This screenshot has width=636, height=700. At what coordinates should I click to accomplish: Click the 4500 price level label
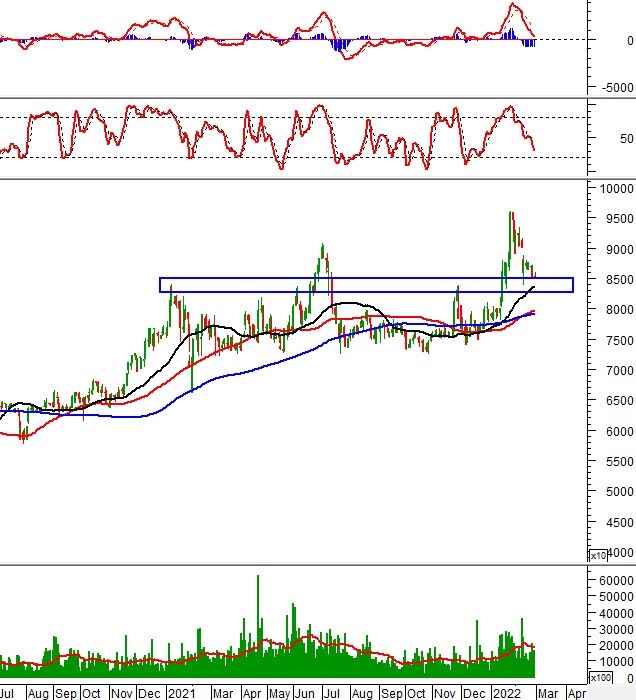tap(620, 522)
